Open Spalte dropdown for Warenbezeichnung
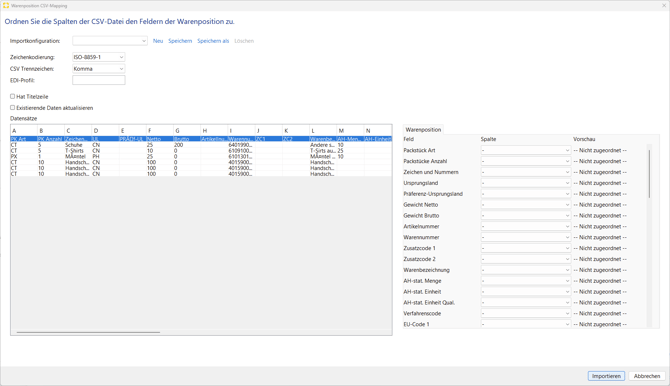Screen dimensions: 670x386 click(x=526, y=270)
